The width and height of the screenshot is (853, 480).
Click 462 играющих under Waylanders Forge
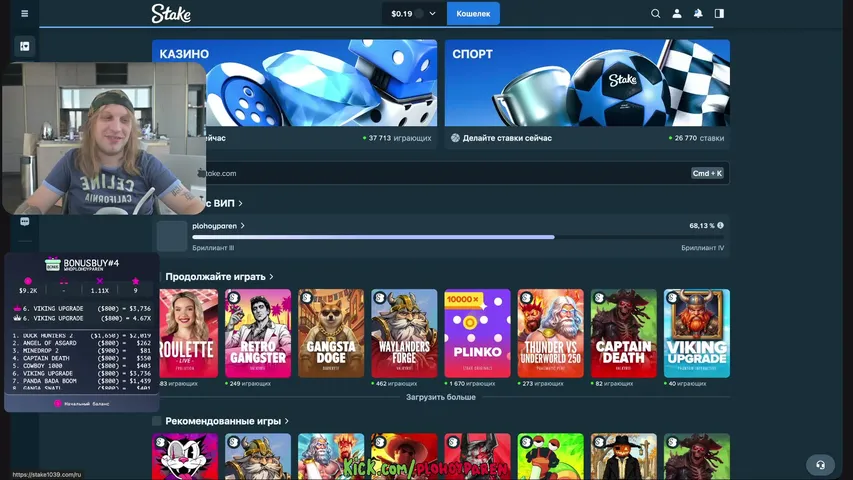click(x=395, y=384)
